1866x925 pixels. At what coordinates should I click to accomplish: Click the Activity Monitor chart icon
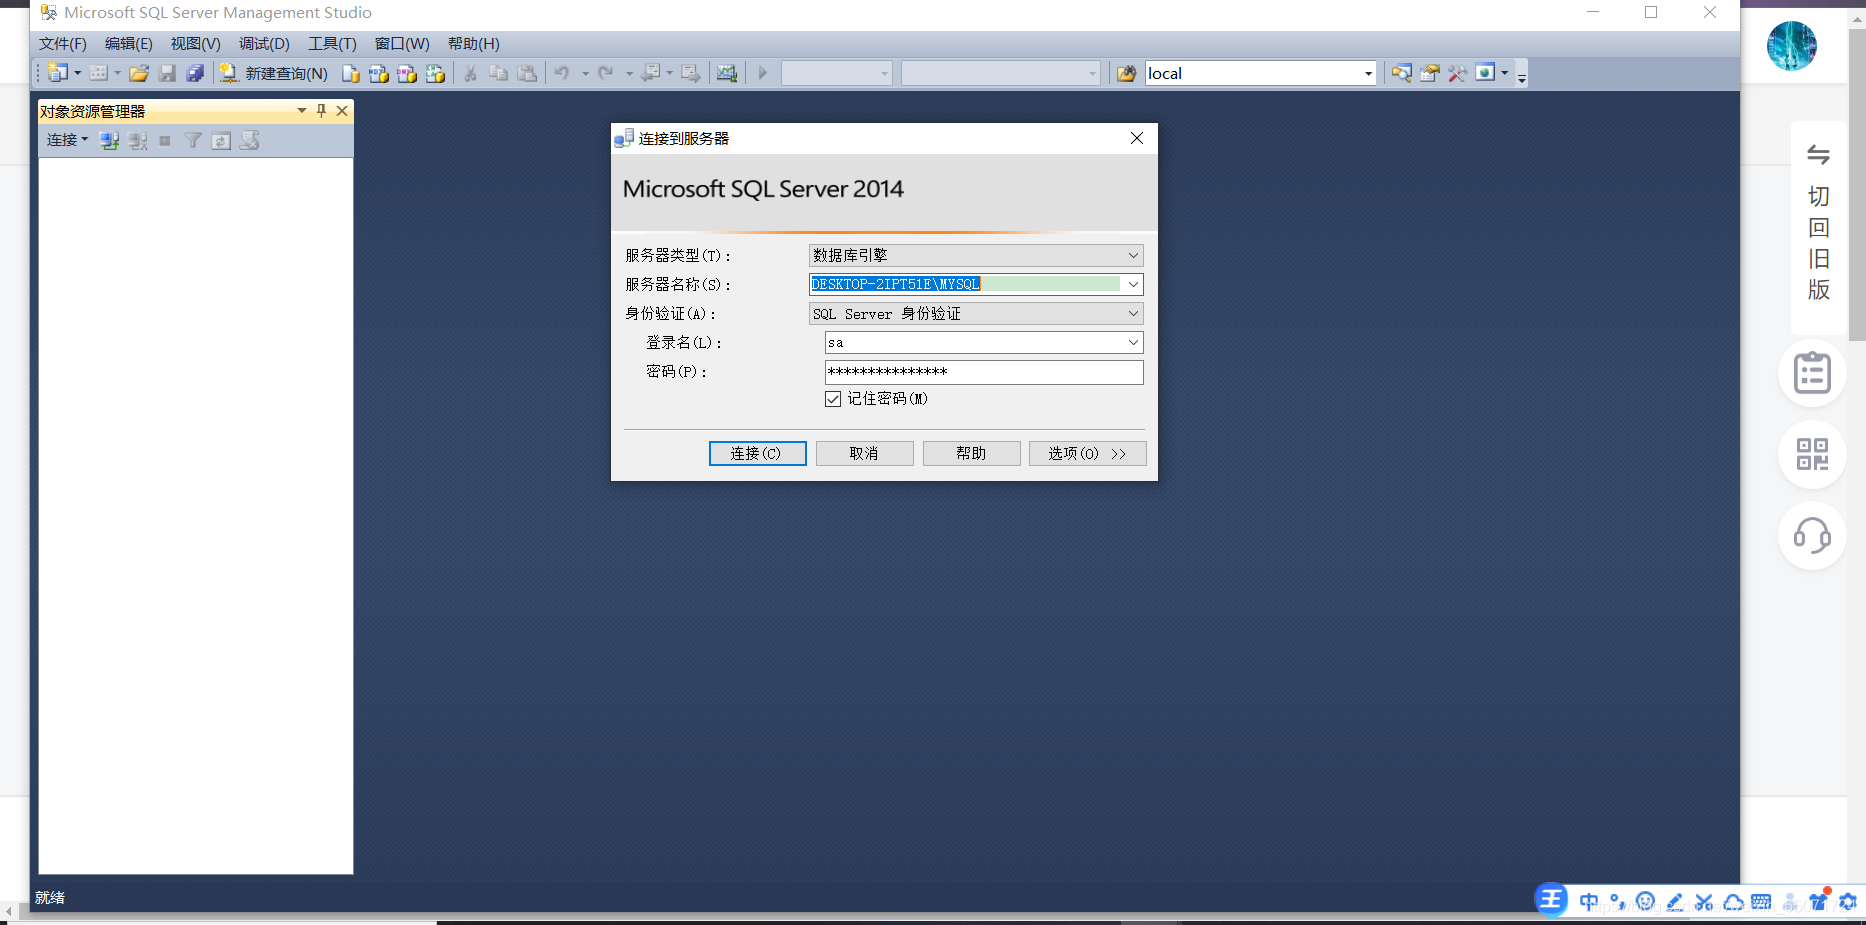pyautogui.click(x=727, y=73)
